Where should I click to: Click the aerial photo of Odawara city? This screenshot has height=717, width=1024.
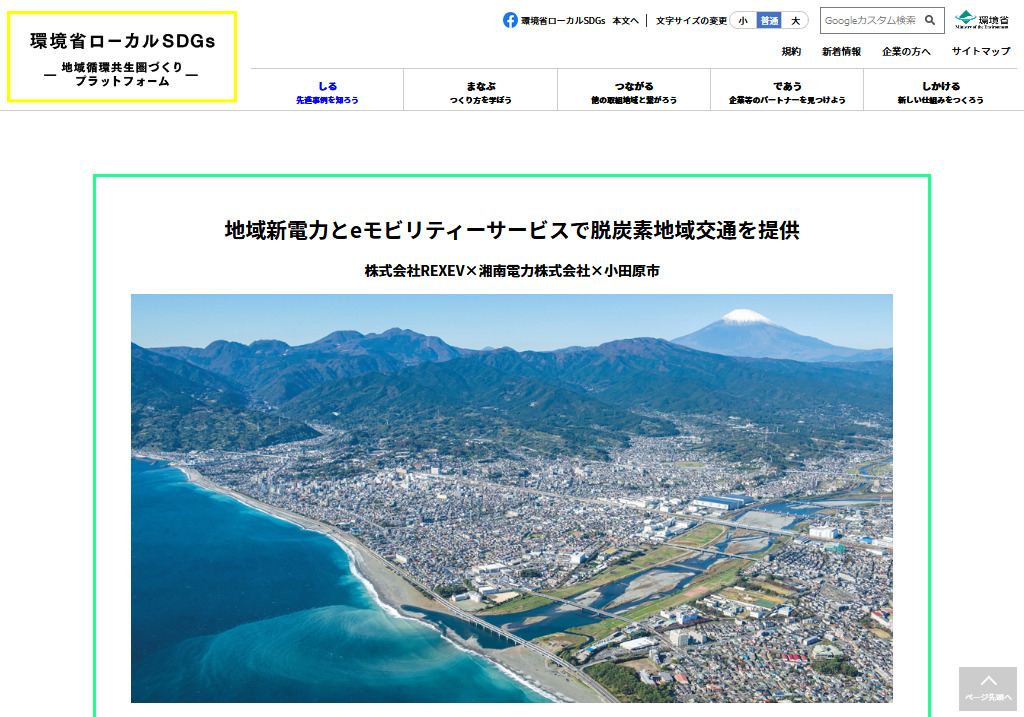pyautogui.click(x=510, y=497)
